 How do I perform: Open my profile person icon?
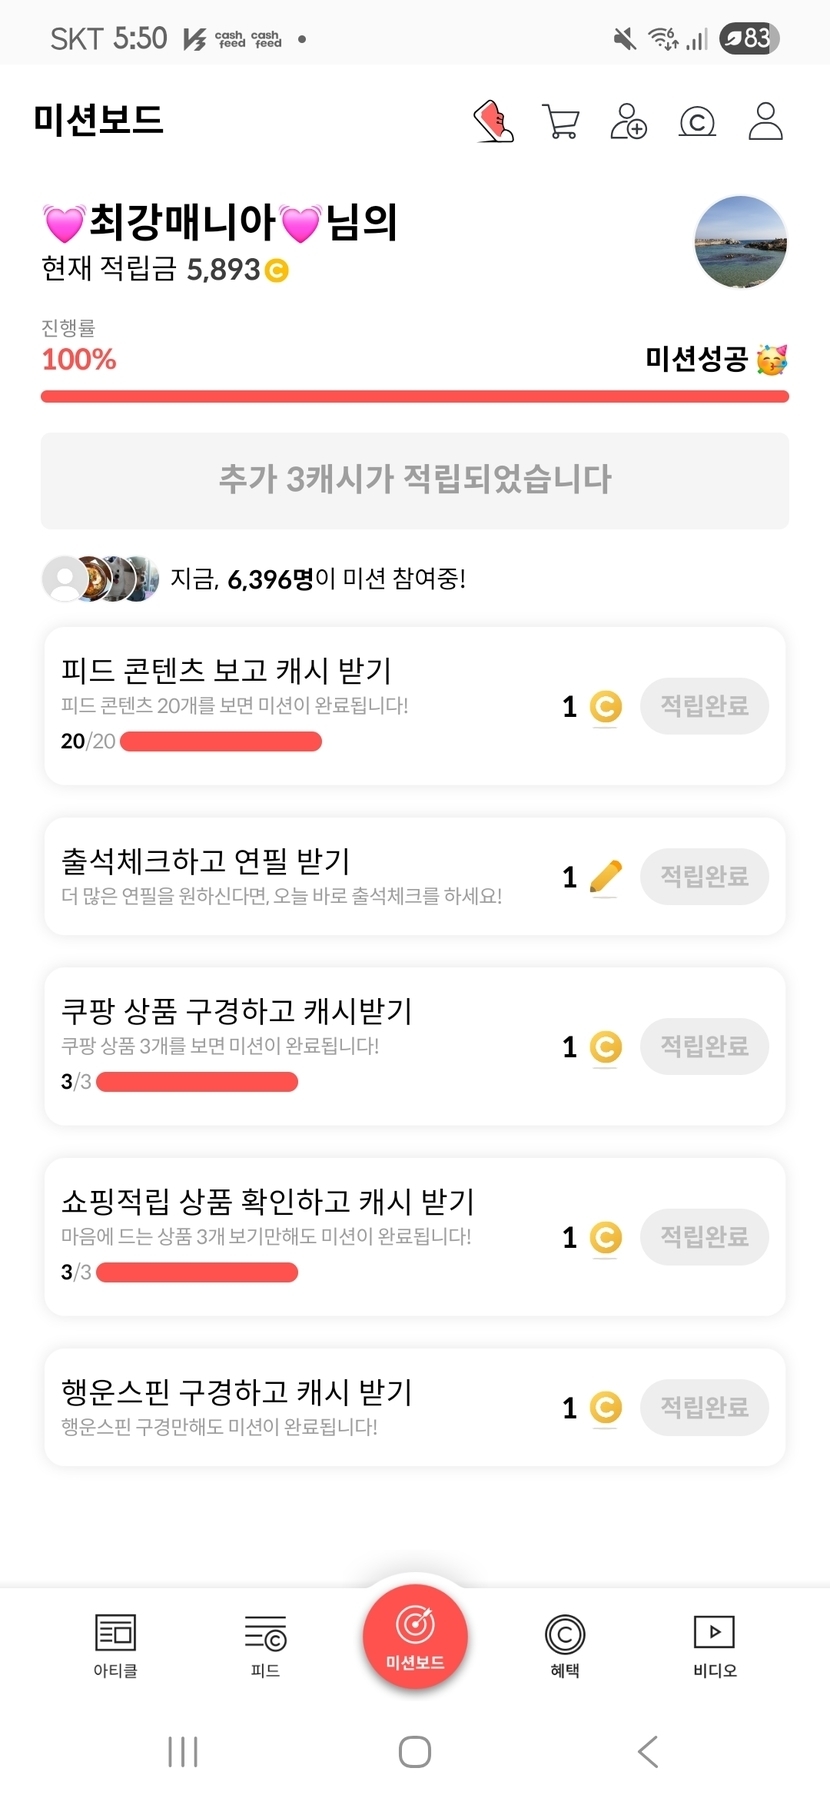(x=765, y=122)
